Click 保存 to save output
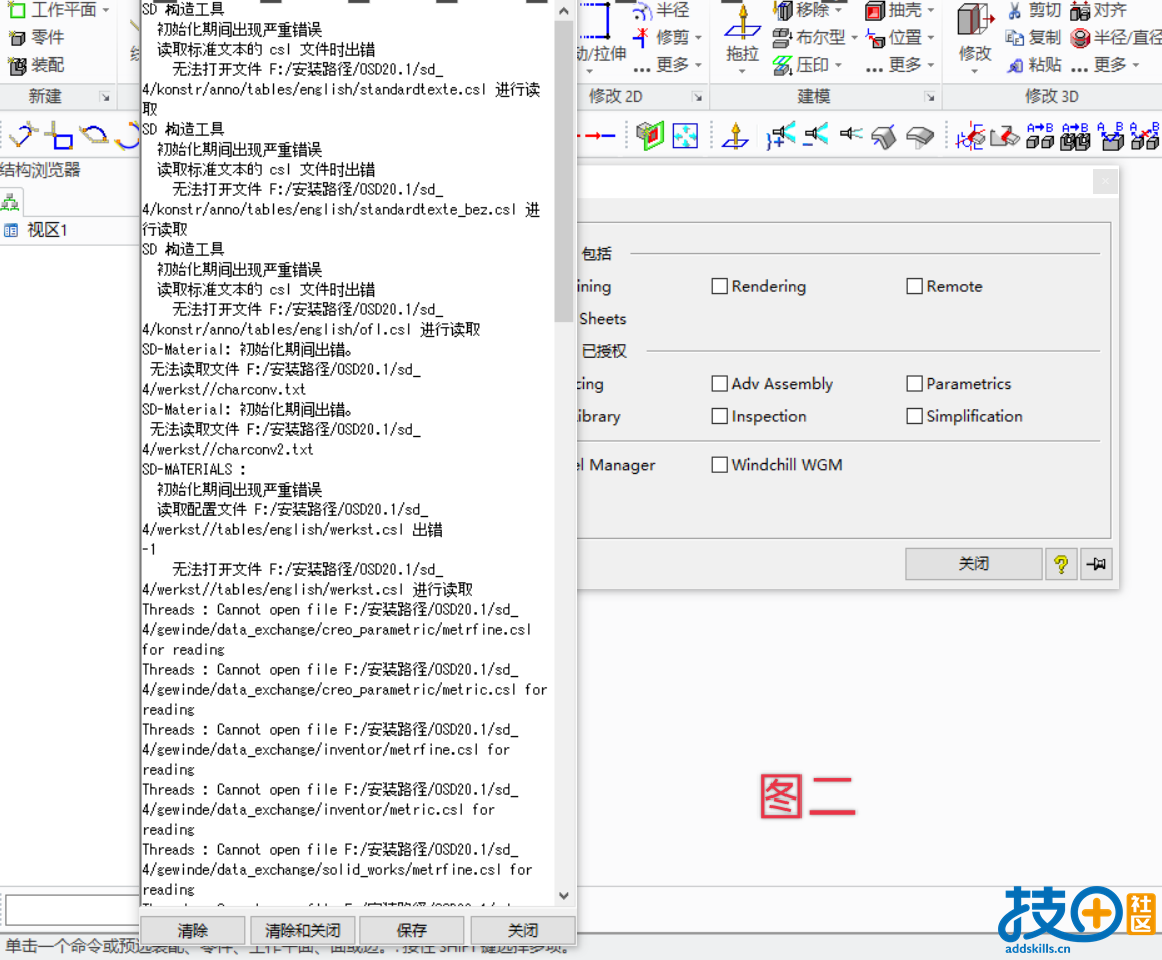Image resolution: width=1162 pixels, height=960 pixels. (412, 930)
